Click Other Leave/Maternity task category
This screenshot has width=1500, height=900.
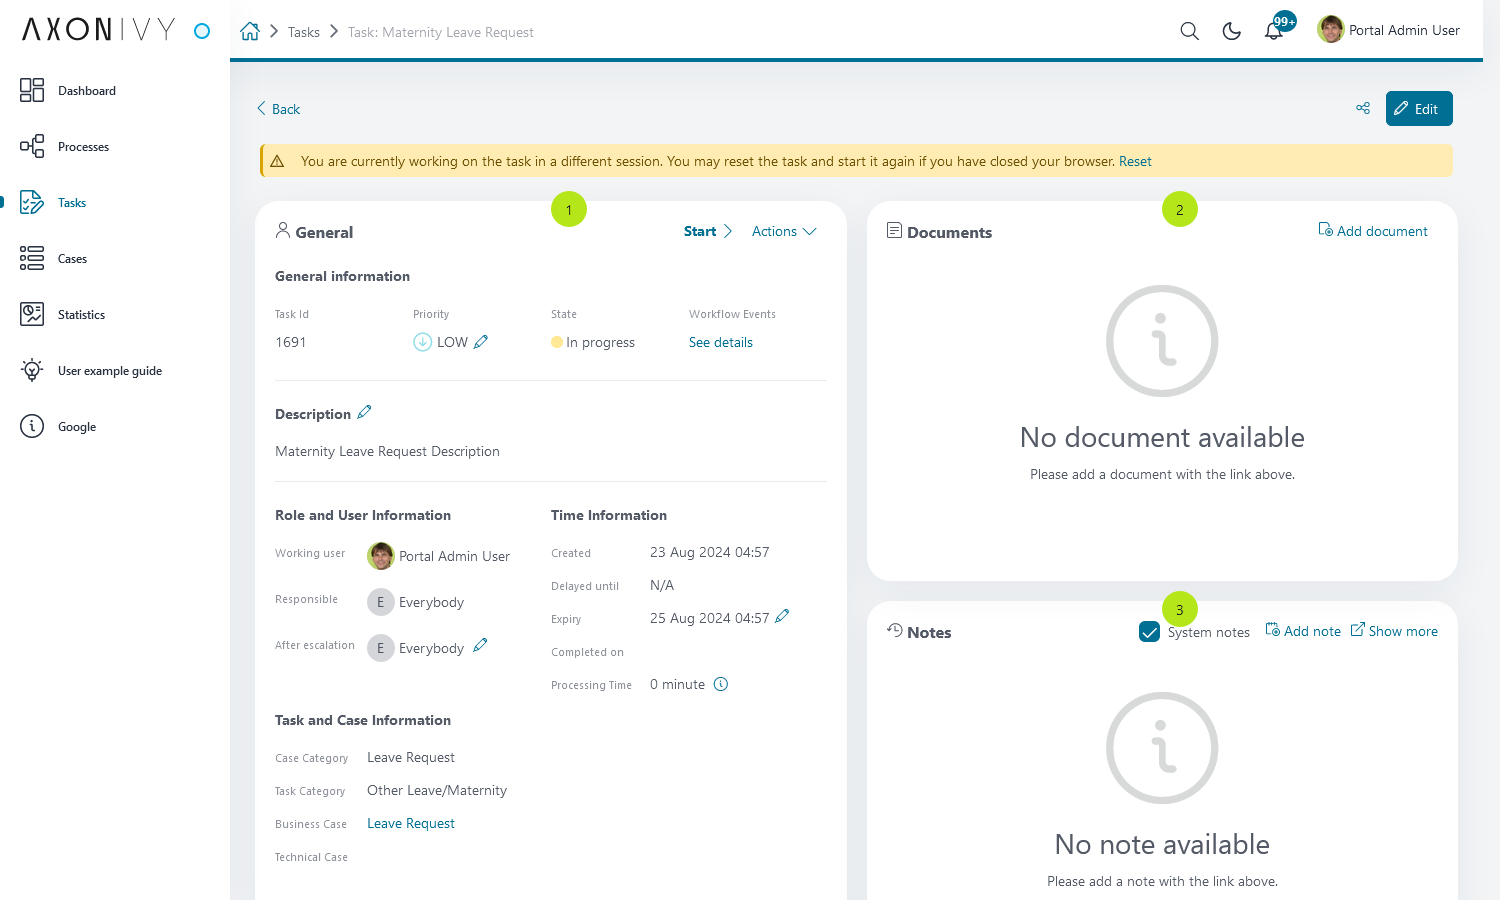(x=437, y=790)
